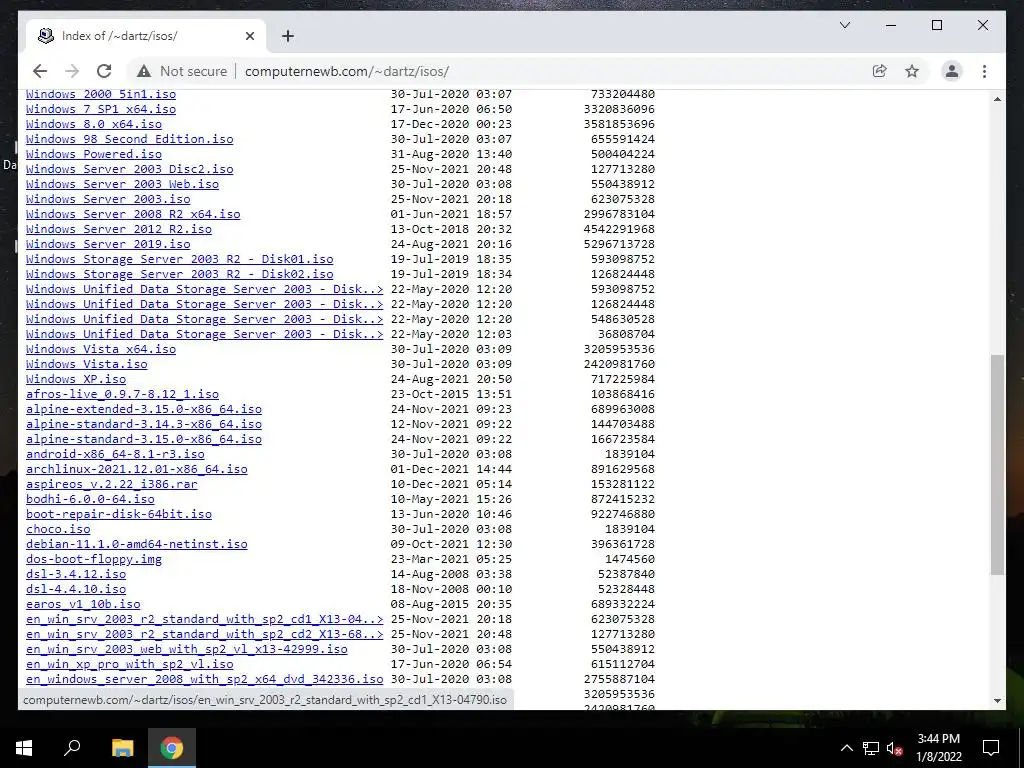Click boot-repair-disk-64bit.iso
Image resolution: width=1024 pixels, height=768 pixels.
(x=119, y=515)
